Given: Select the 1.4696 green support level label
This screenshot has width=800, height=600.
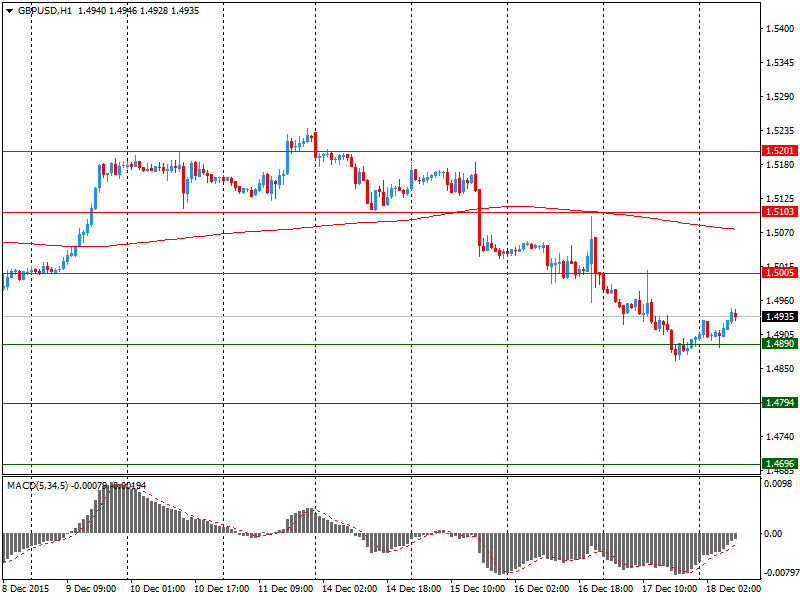Looking at the screenshot, I should [780, 464].
